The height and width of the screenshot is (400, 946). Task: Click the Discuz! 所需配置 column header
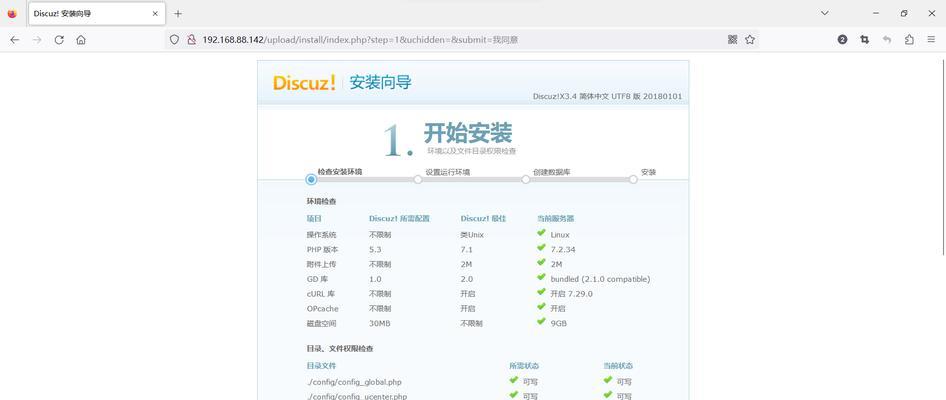pyautogui.click(x=399, y=218)
